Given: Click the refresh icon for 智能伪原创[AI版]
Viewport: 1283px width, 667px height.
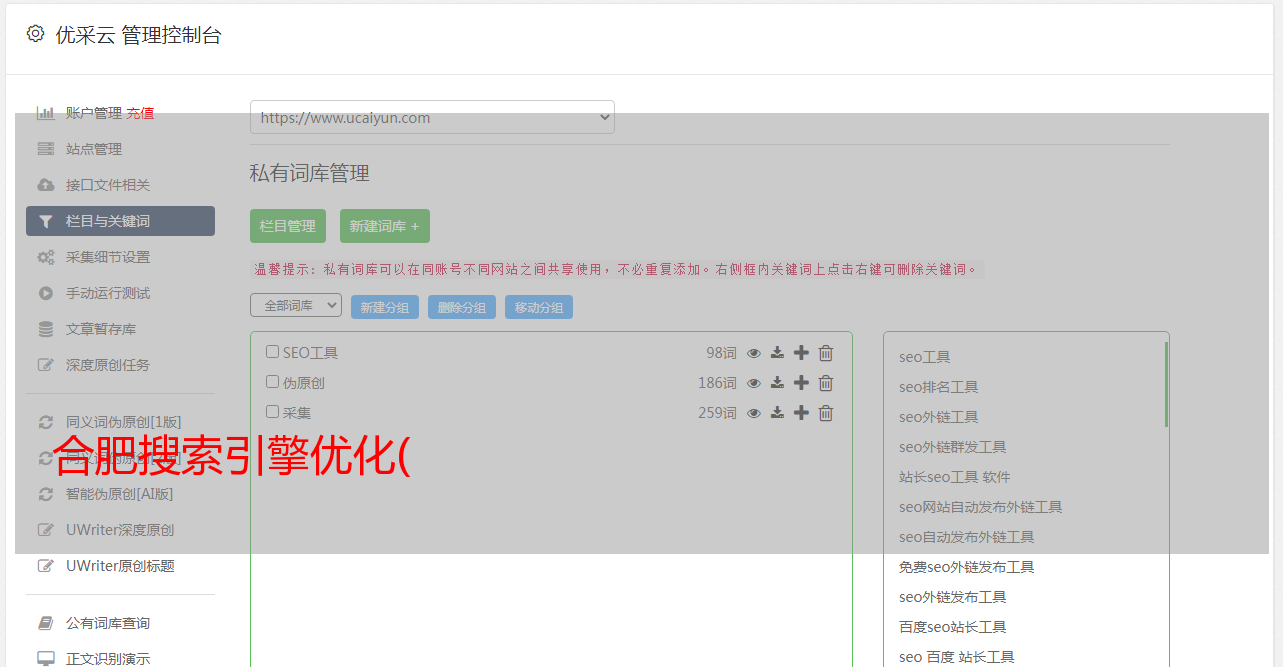Looking at the screenshot, I should pos(46,494).
